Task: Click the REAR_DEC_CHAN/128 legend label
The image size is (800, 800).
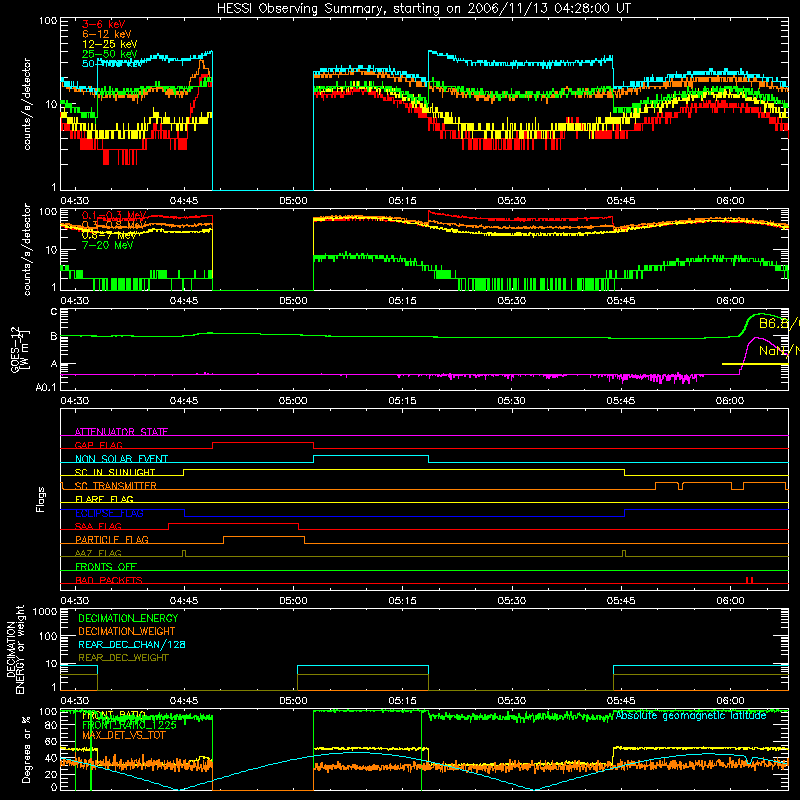Action: click(x=132, y=645)
